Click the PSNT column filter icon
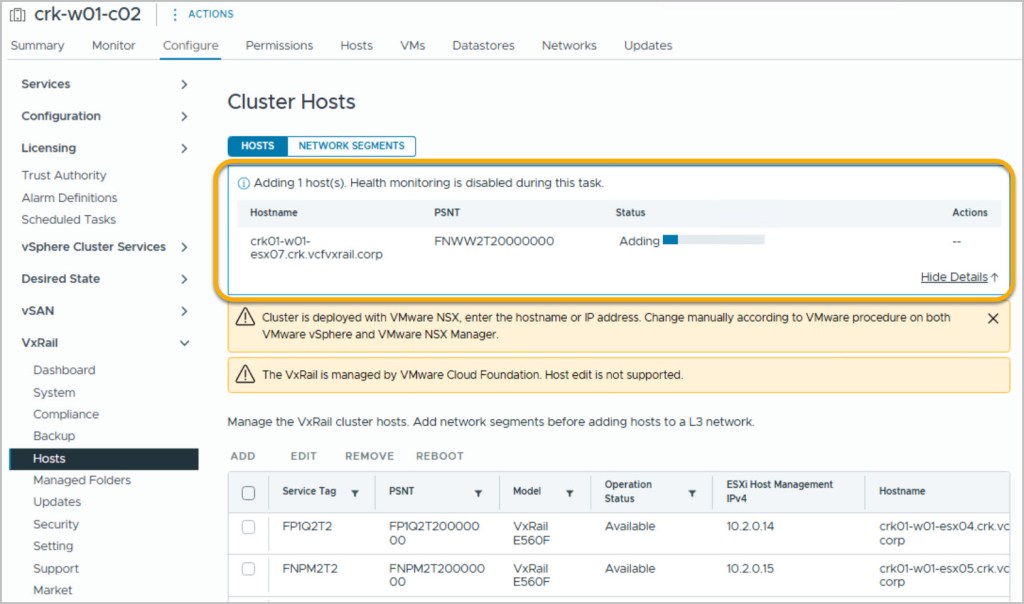The width and height of the screenshot is (1024, 604). (478, 492)
